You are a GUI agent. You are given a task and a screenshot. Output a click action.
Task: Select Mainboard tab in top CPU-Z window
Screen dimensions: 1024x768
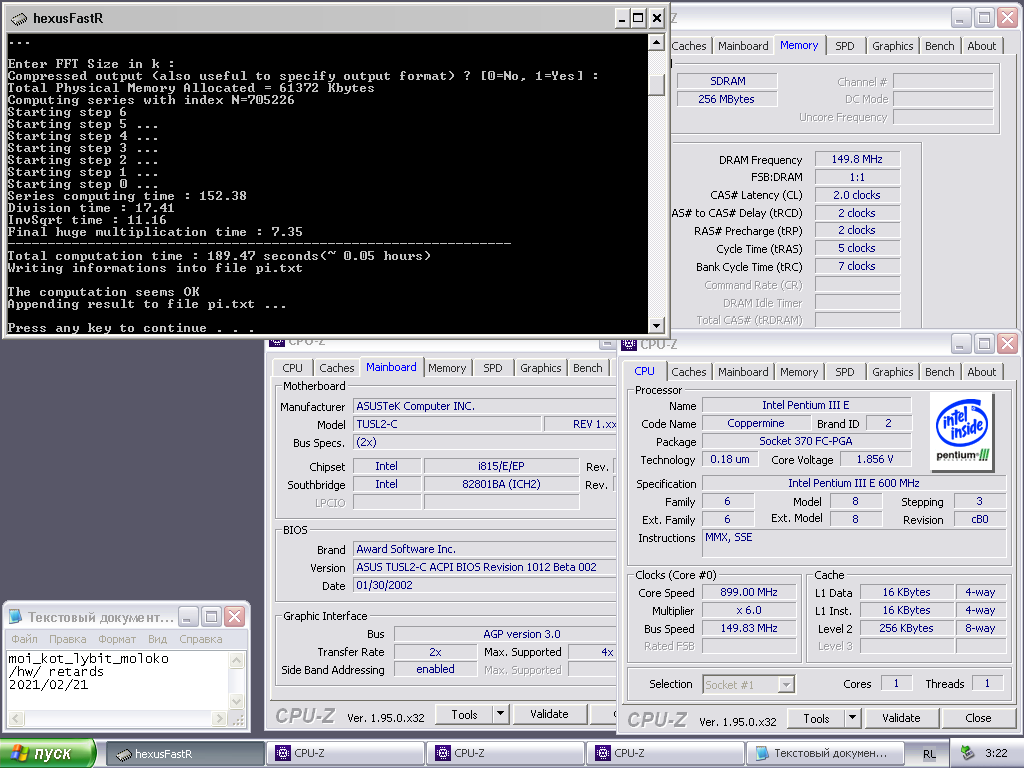743,46
